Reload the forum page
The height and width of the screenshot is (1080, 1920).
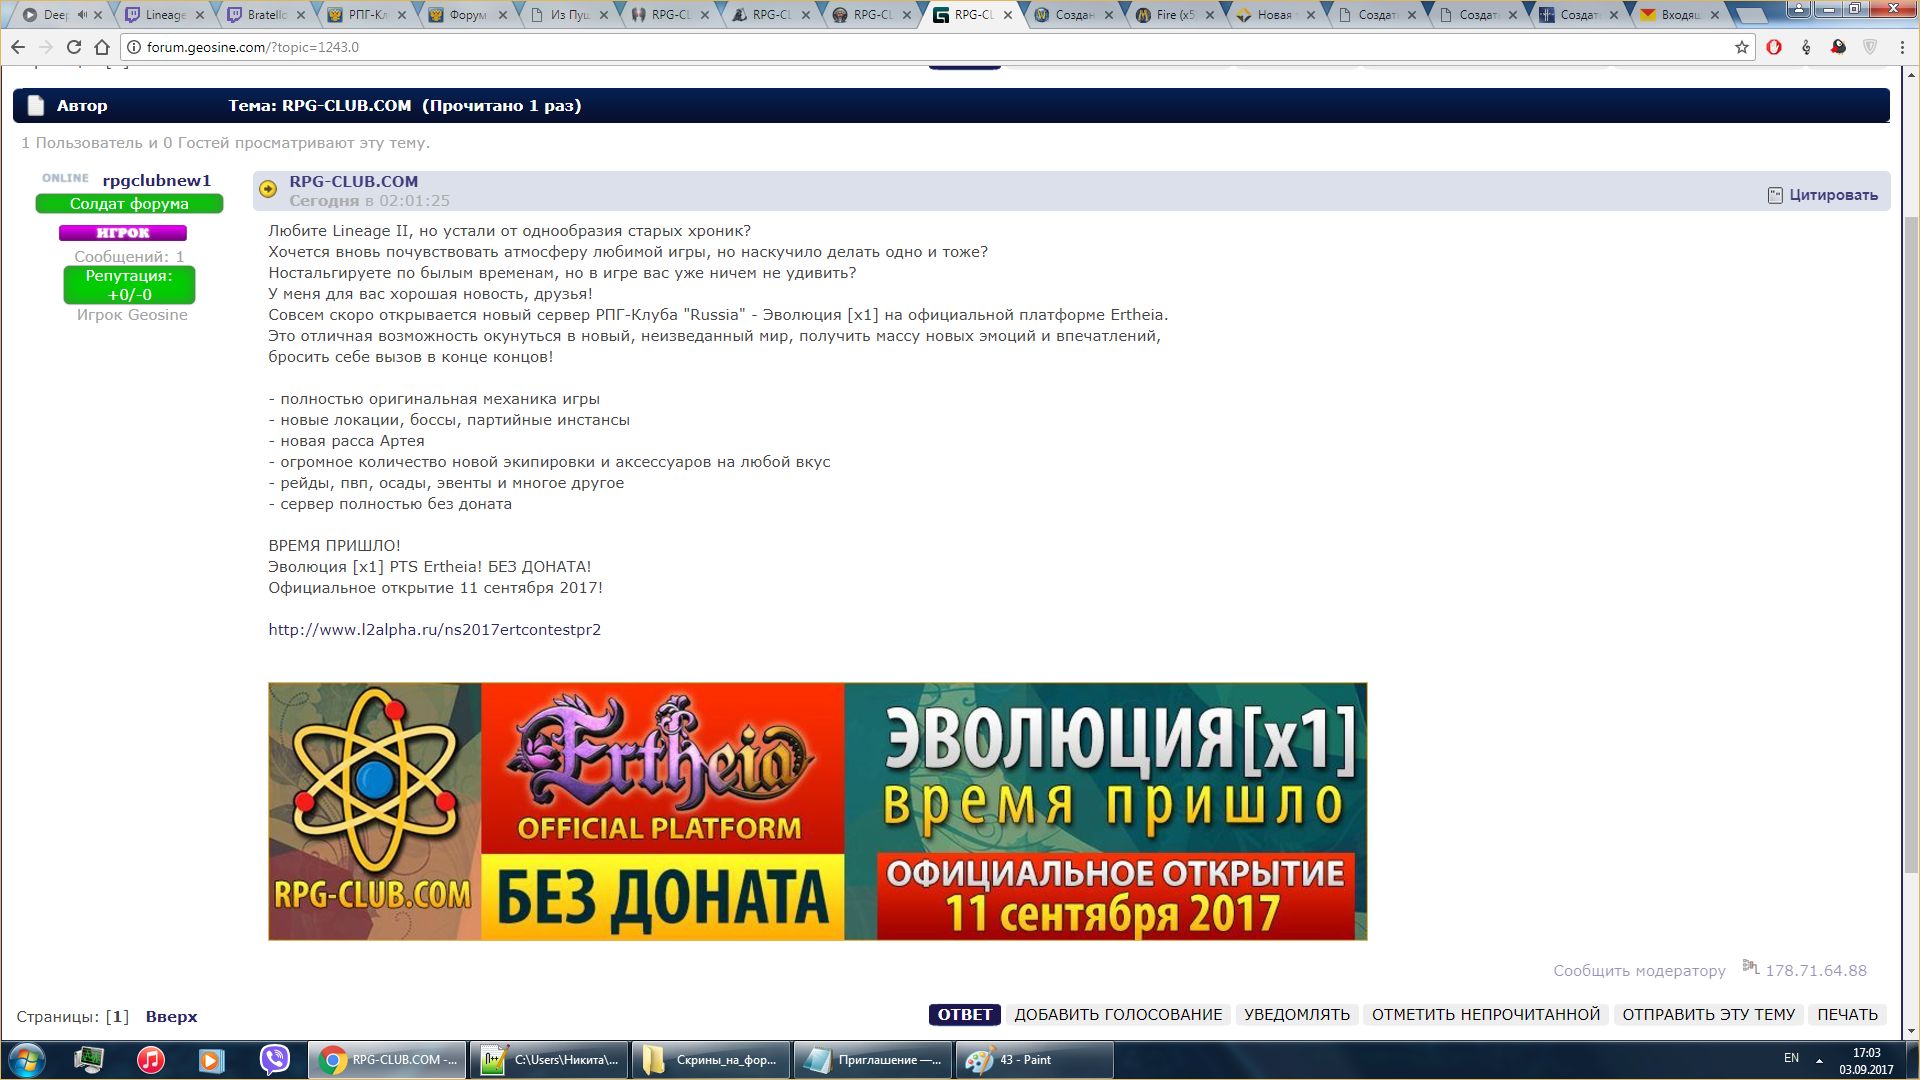[x=74, y=47]
